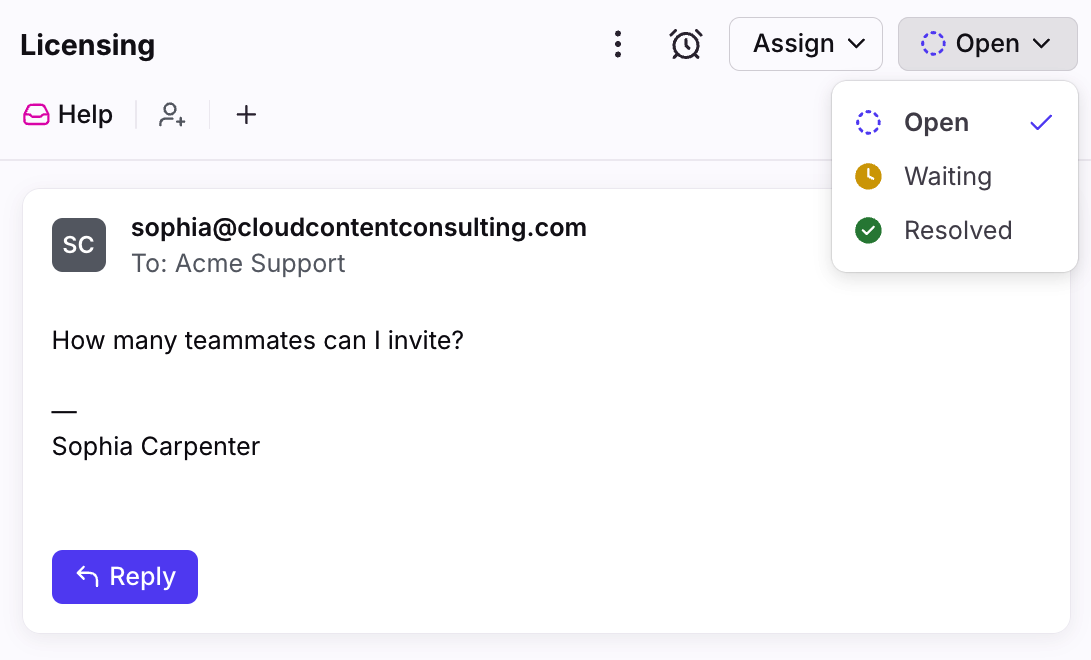1091x660 pixels.
Task: Click the yellow clock Waiting icon
Action: (868, 177)
